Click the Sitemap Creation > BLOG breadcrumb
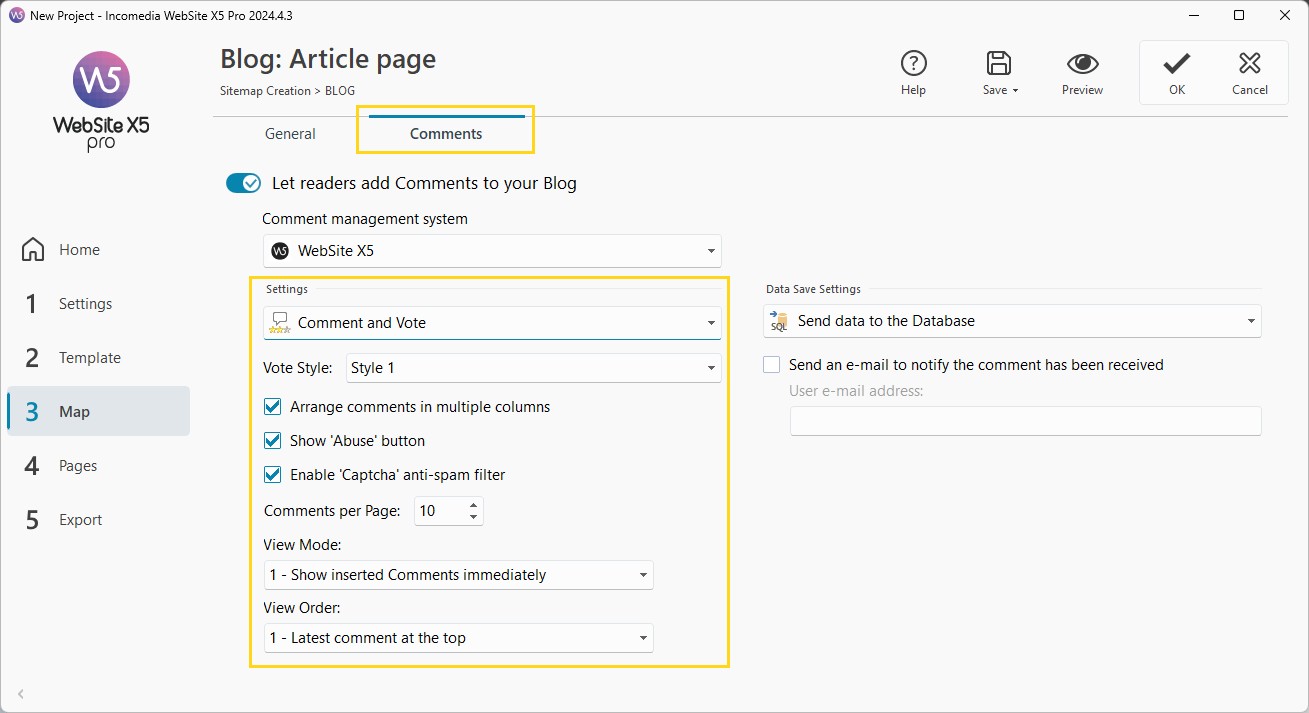This screenshot has height=713, width=1309. [x=287, y=90]
